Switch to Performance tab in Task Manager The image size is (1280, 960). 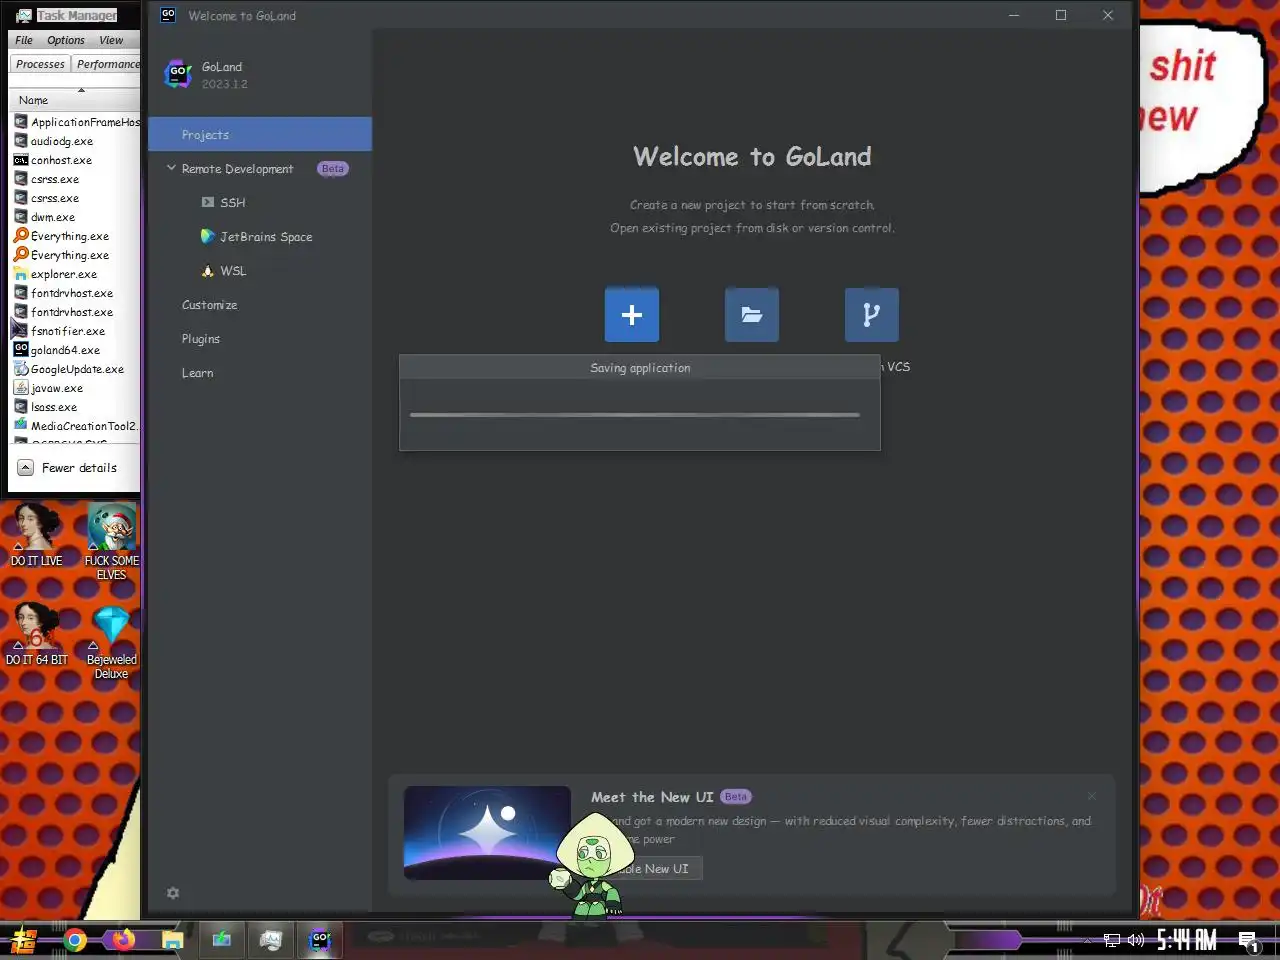pos(107,64)
